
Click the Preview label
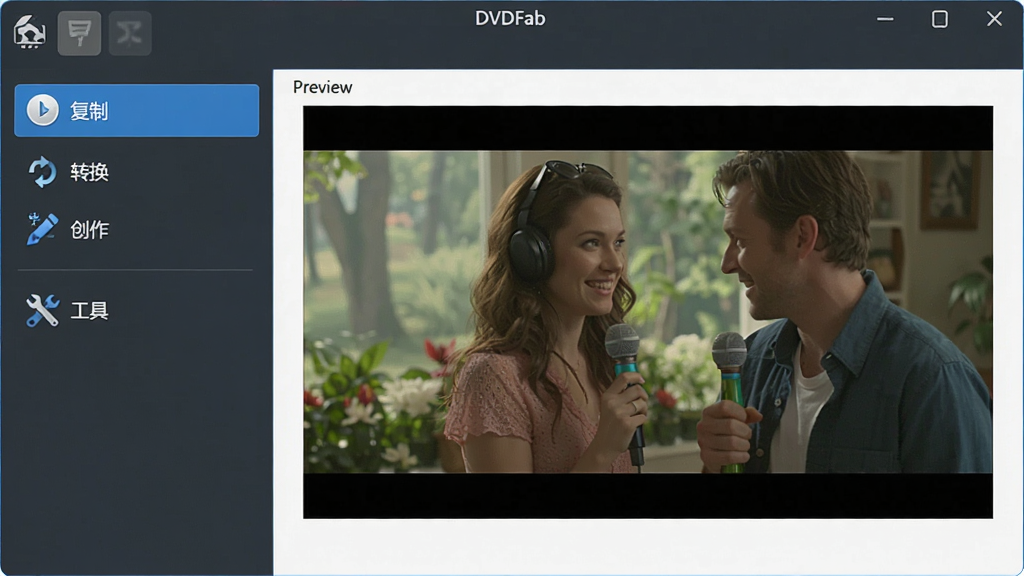pos(323,87)
